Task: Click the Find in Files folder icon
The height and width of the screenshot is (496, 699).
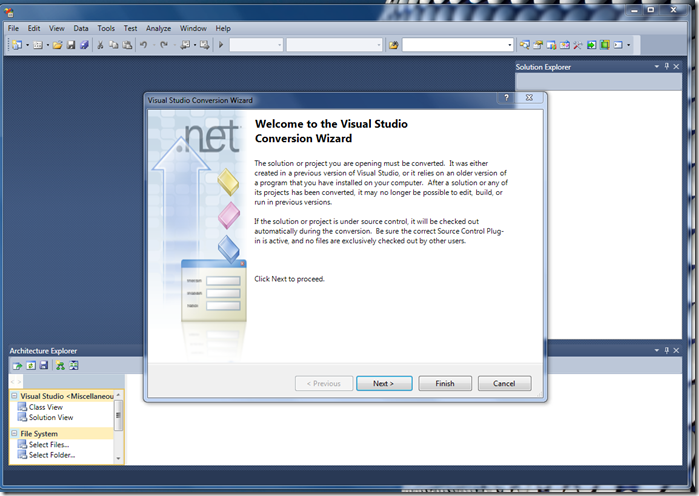Action: 393,45
